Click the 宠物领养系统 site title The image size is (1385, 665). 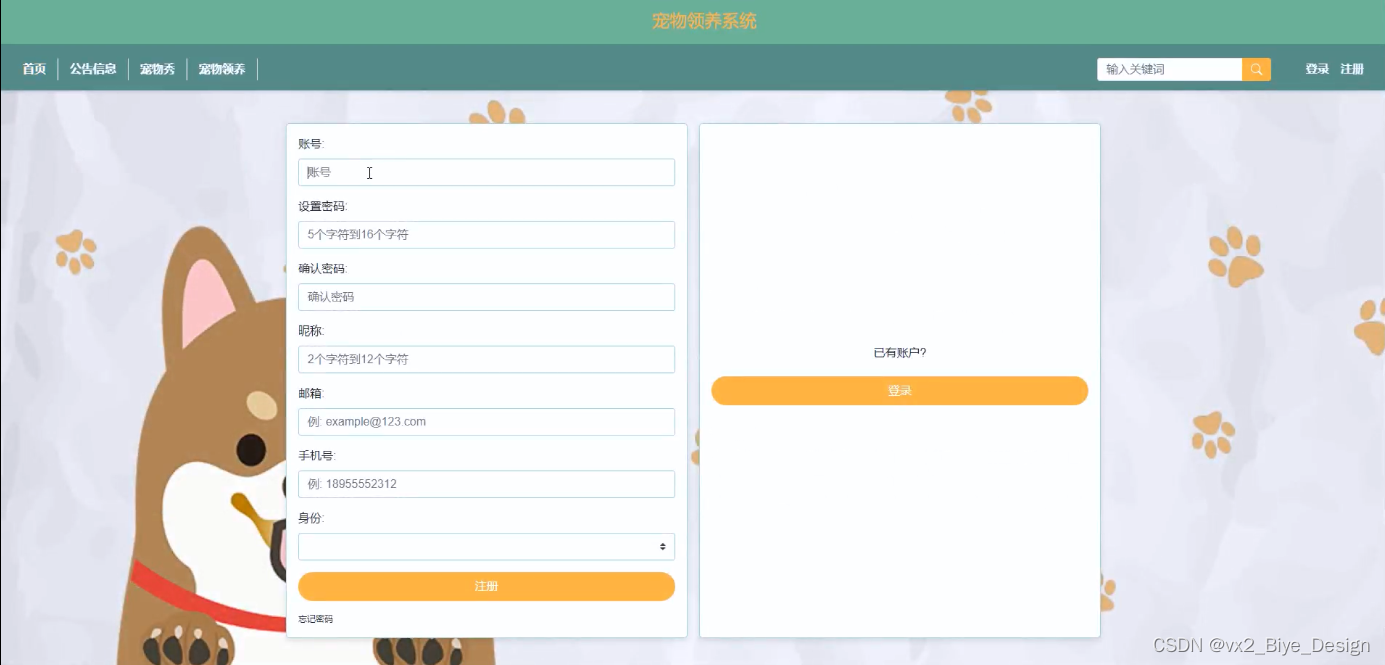[704, 21]
